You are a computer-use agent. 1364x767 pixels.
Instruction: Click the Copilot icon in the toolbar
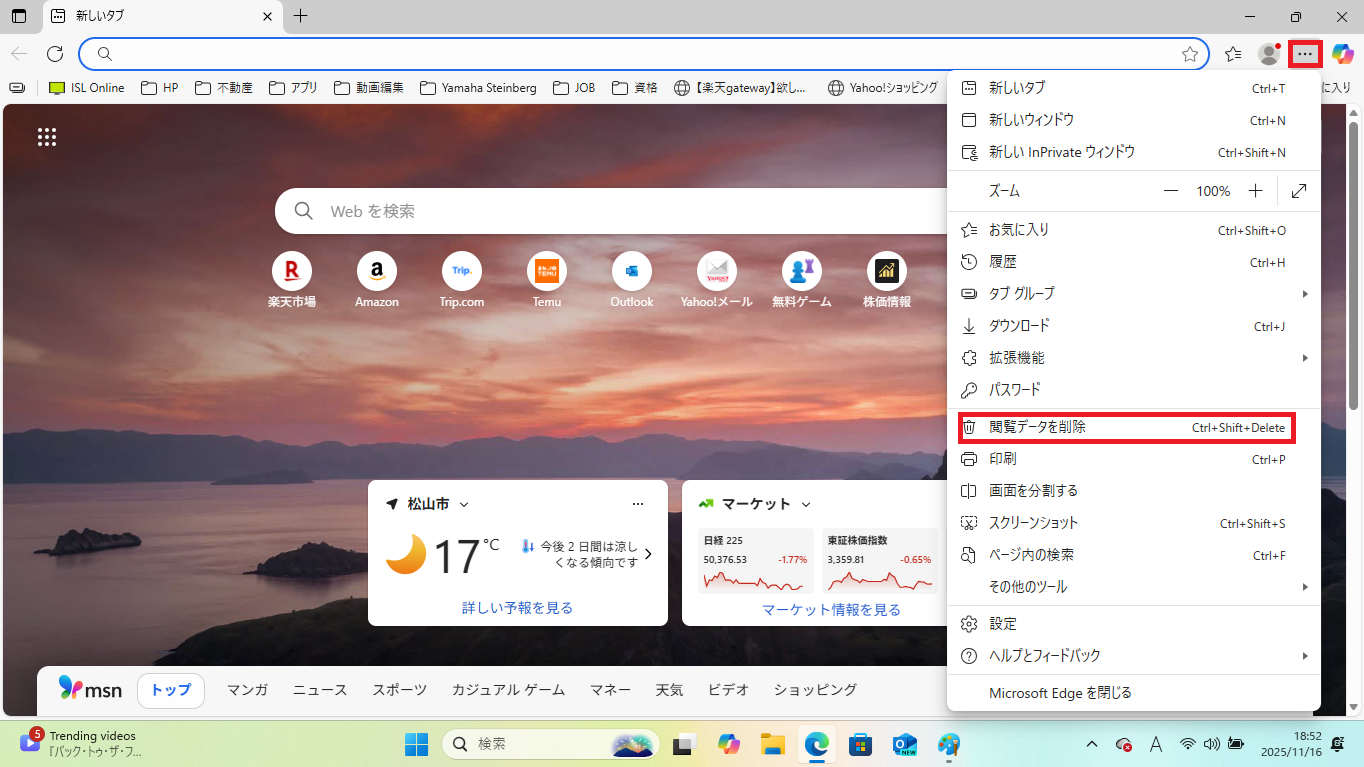[1342, 54]
